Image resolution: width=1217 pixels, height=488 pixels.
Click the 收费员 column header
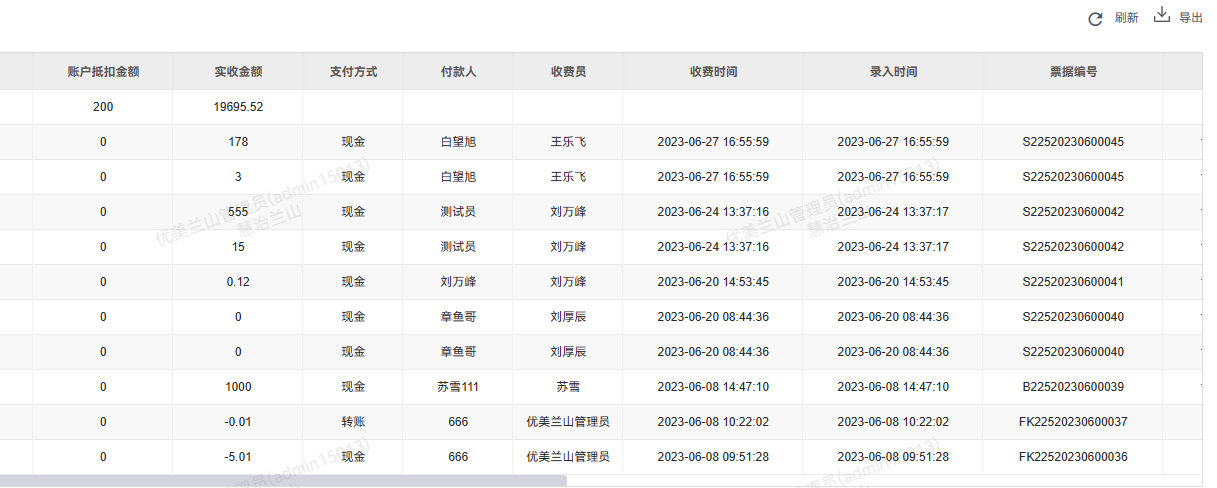pos(568,72)
